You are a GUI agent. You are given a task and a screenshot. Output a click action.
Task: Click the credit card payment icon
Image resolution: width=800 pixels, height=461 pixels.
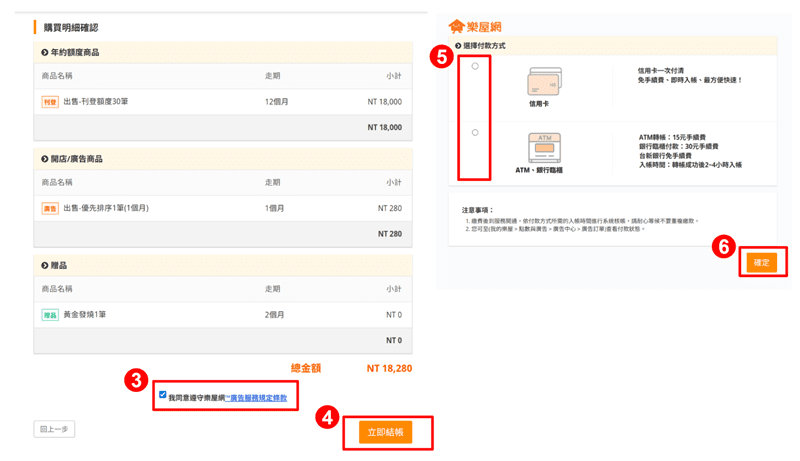click(x=544, y=82)
